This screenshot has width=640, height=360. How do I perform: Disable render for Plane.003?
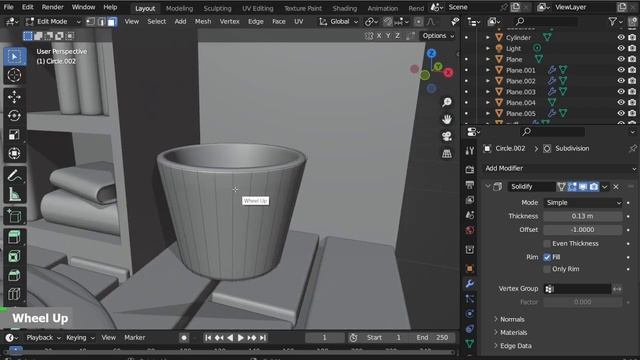pos(632,91)
